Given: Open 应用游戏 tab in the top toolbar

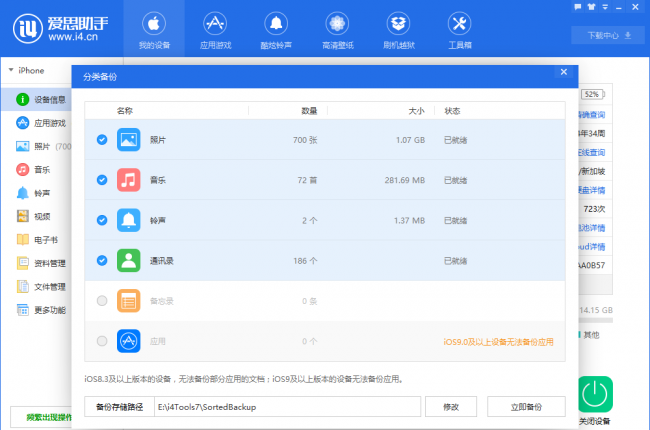Looking at the screenshot, I should 215,29.
